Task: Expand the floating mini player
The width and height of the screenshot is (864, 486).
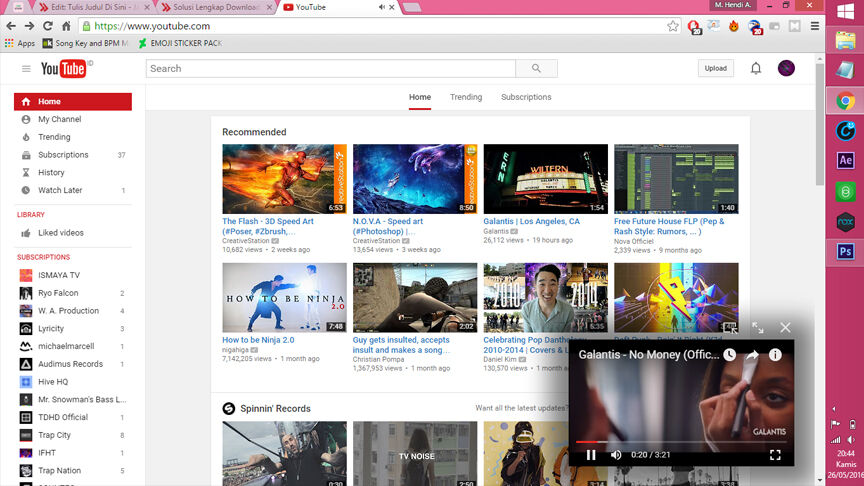Action: [758, 328]
